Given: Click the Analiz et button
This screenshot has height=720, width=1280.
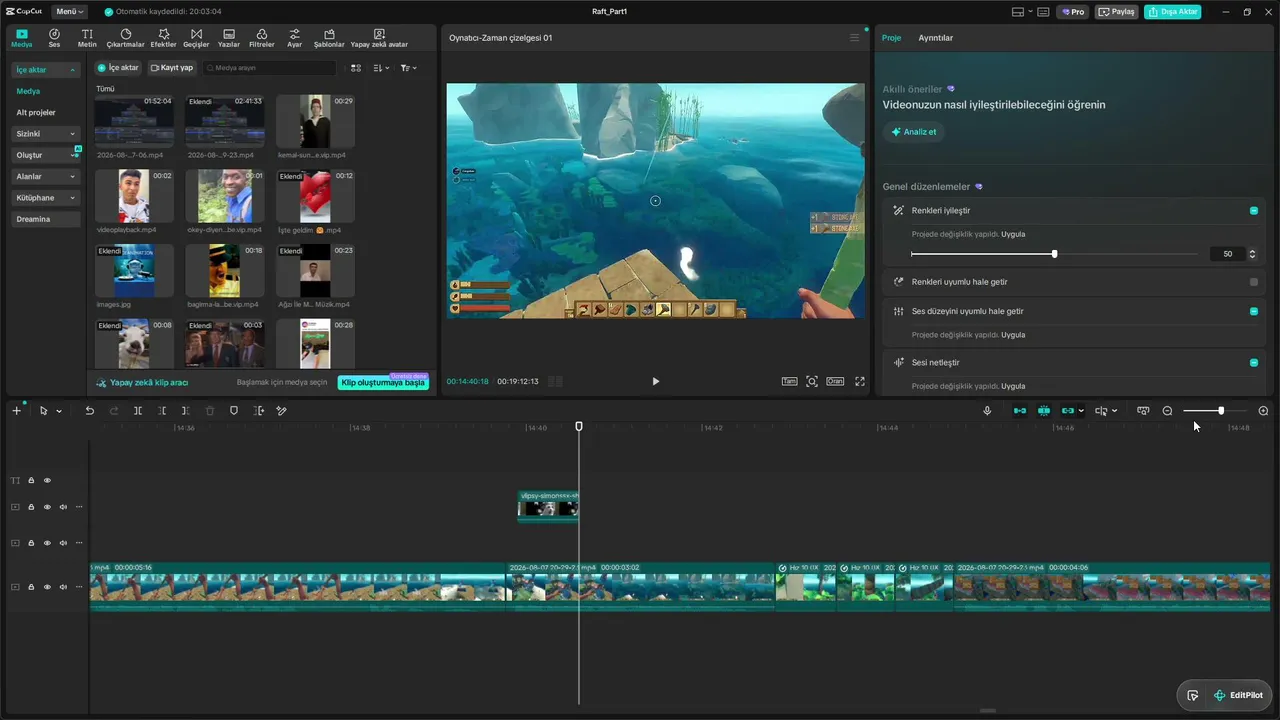Looking at the screenshot, I should point(914,132).
